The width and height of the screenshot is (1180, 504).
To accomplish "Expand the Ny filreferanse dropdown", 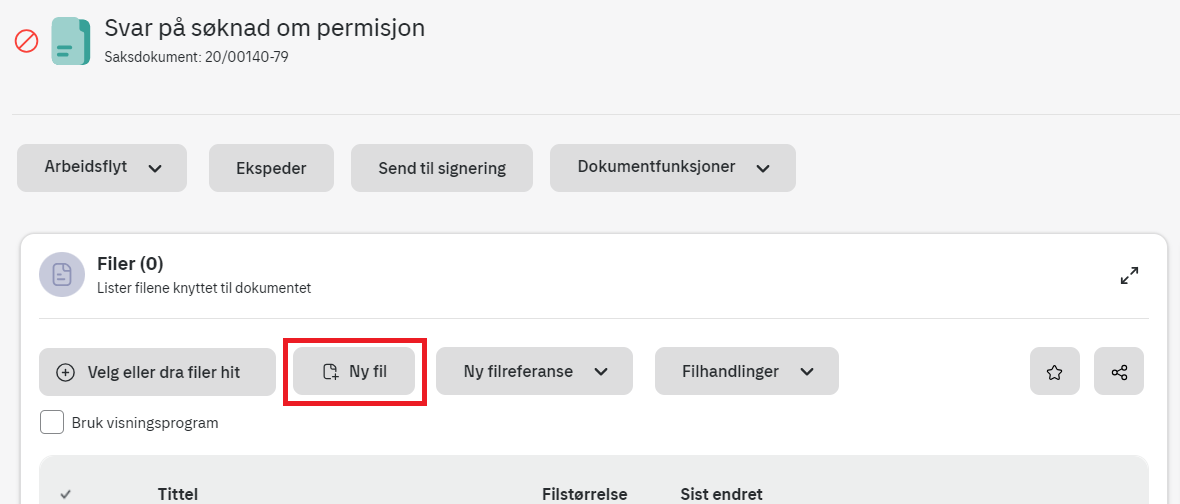I will coord(534,371).
